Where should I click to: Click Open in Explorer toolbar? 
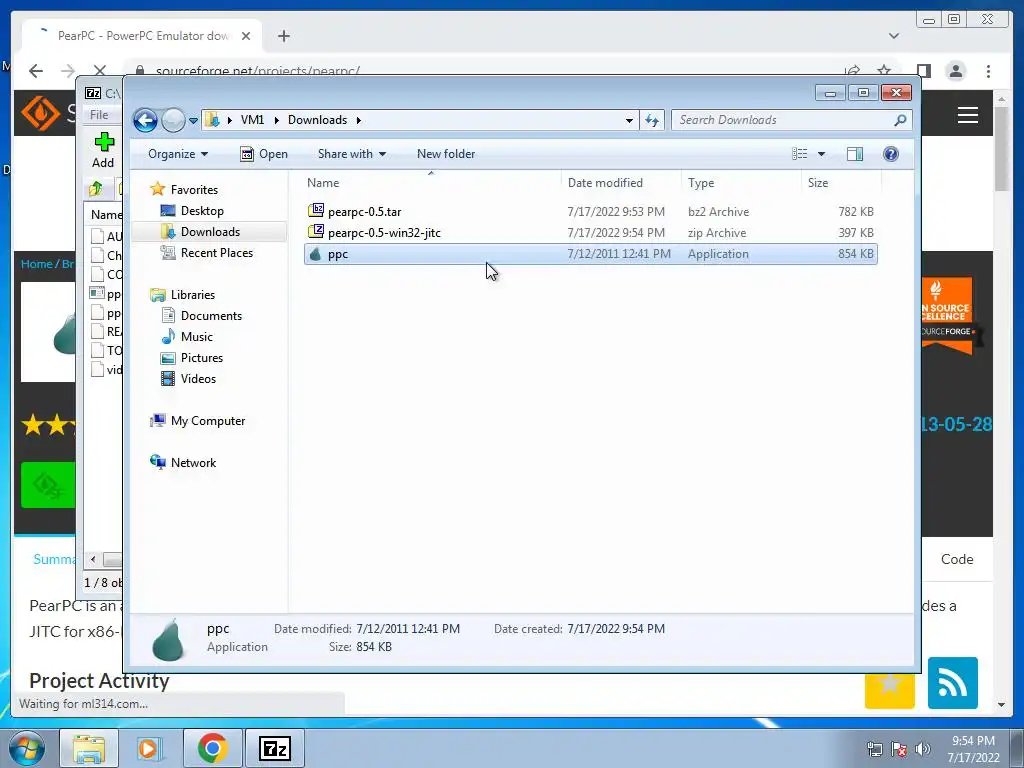264,154
